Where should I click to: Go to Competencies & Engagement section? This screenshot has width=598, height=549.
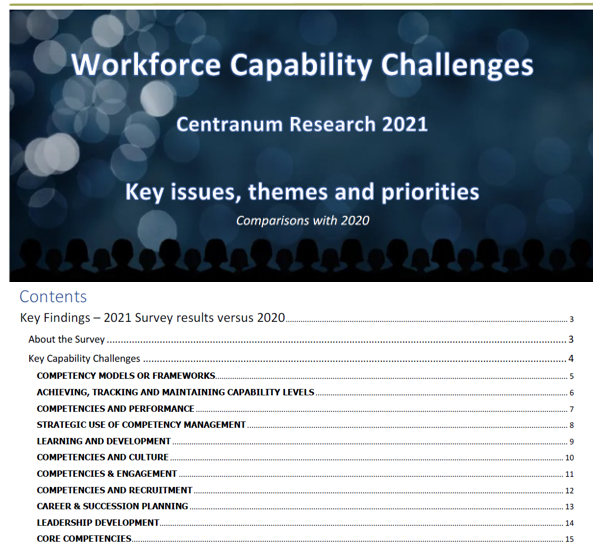305,474
